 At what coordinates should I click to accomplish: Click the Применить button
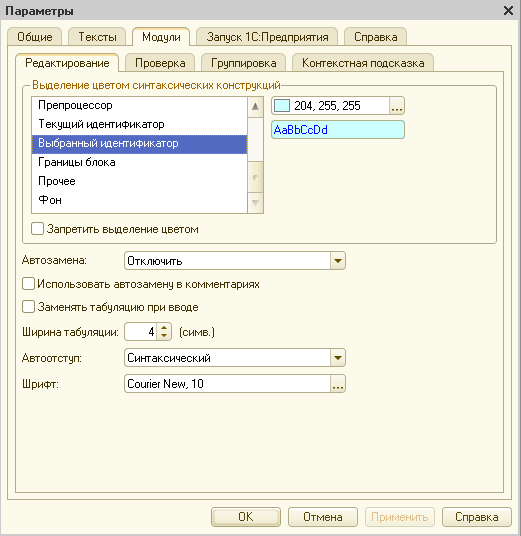[x=400, y=517]
